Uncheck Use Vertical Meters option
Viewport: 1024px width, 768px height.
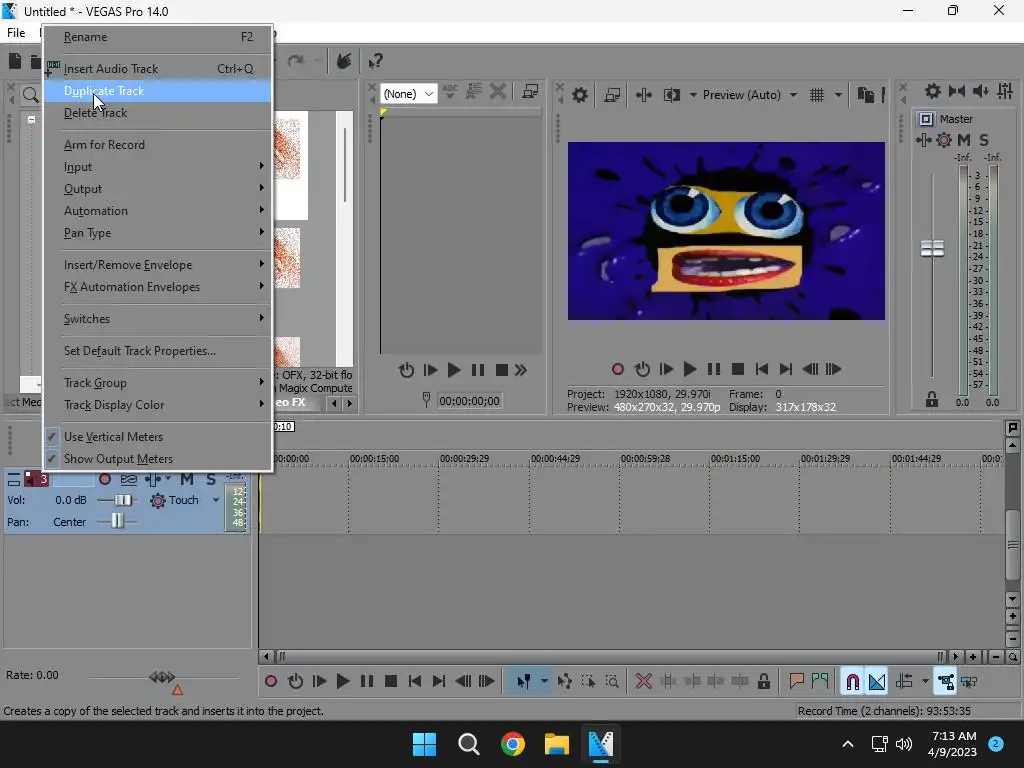pos(157,437)
